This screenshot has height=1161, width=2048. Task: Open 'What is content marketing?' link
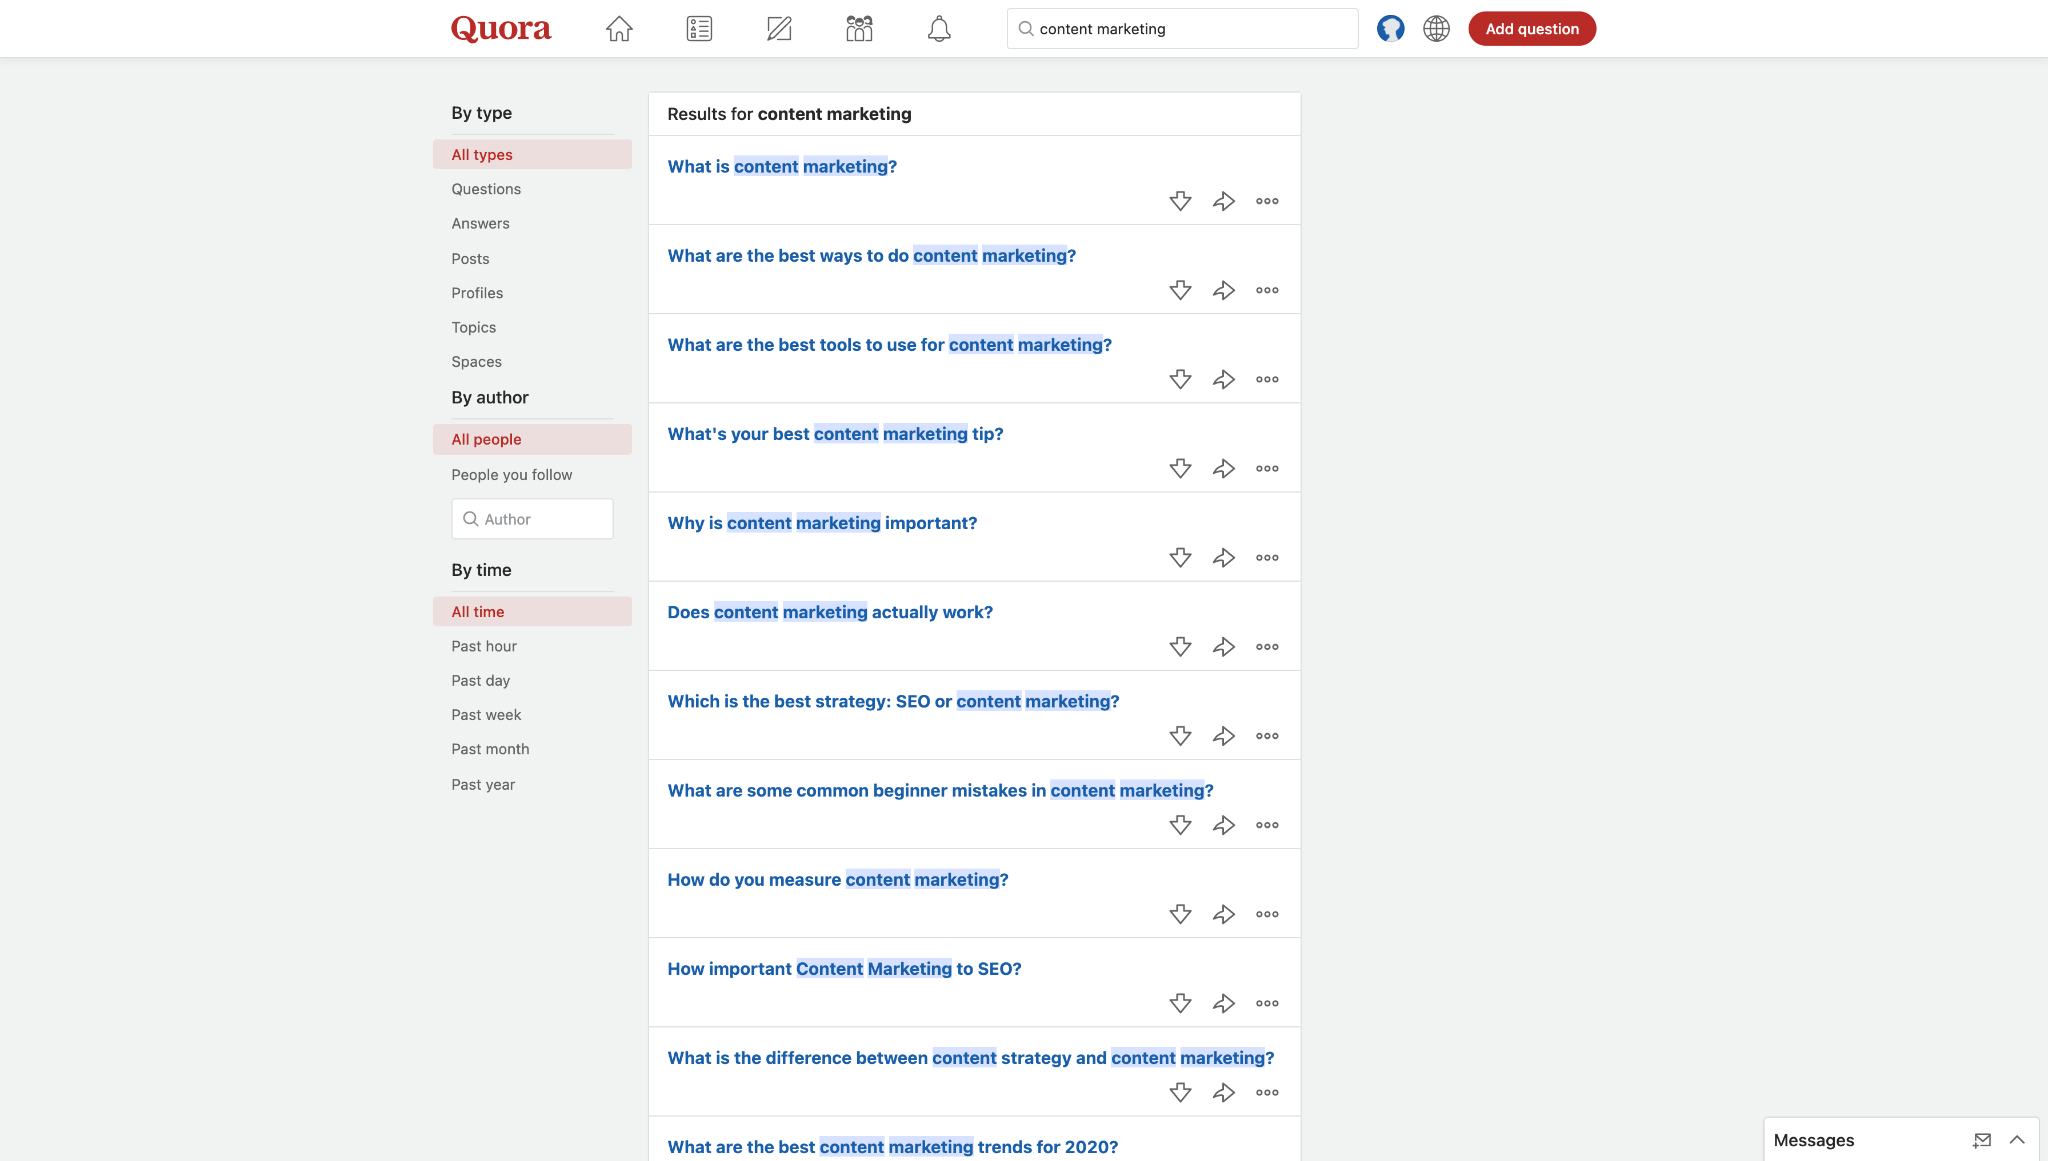[x=782, y=166]
